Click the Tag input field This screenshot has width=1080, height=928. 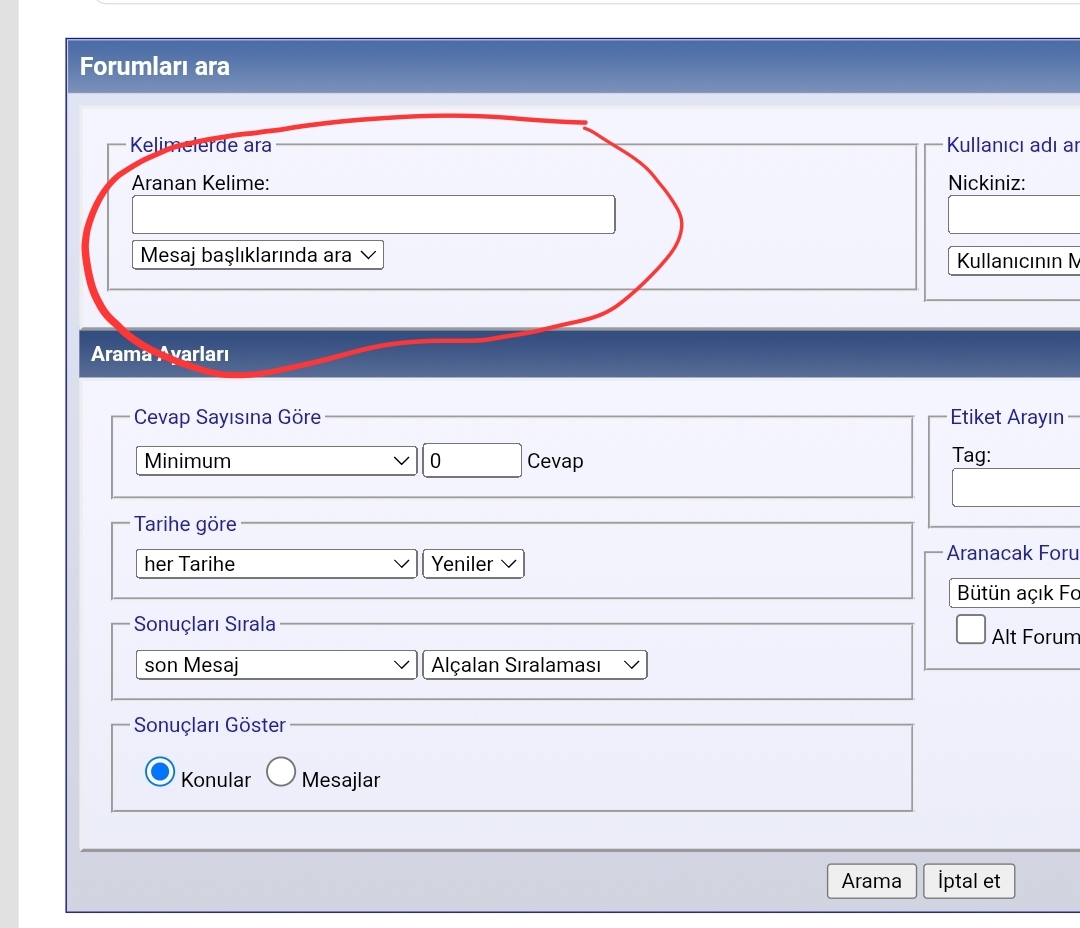1016,488
